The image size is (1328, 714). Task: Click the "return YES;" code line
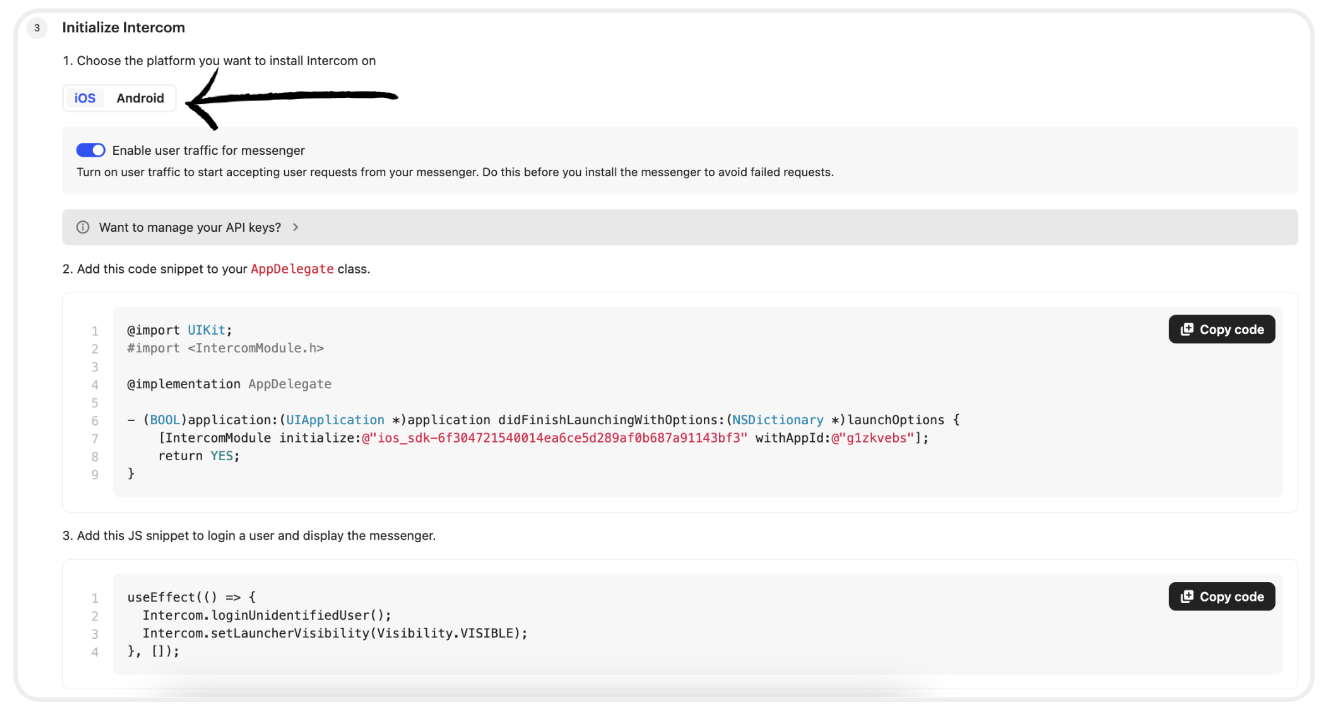[199, 456]
